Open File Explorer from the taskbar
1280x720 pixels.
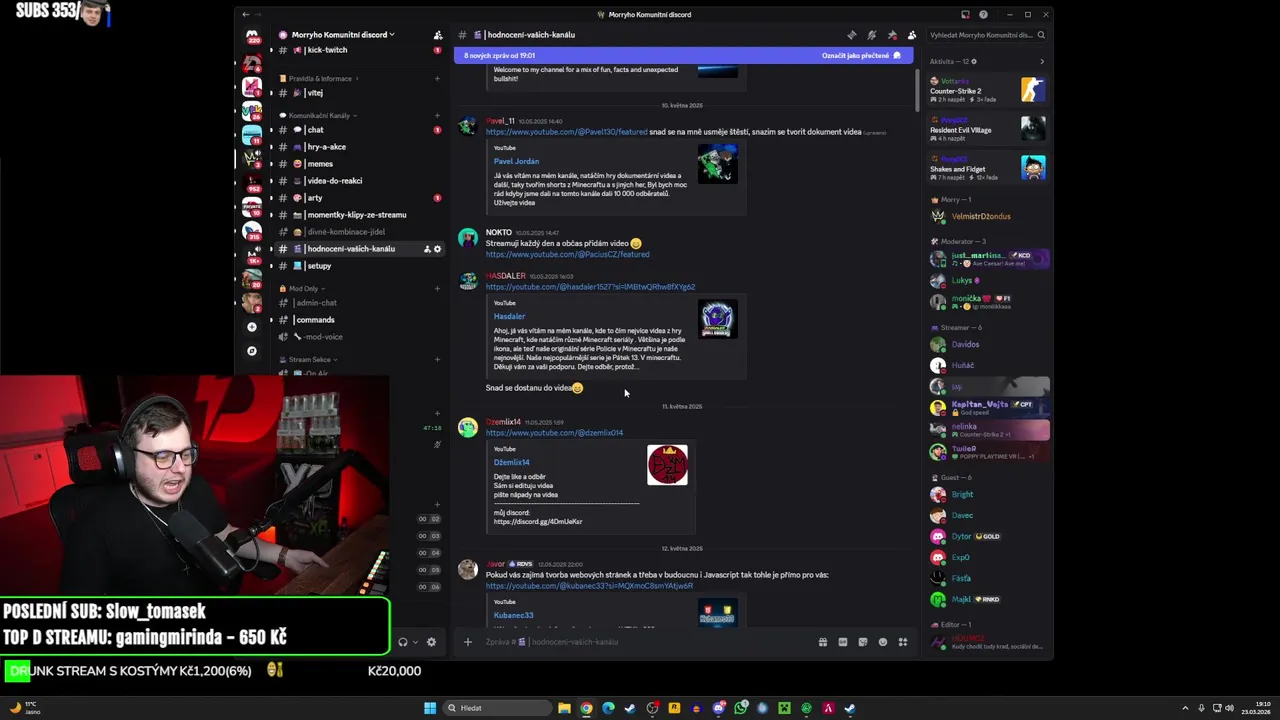(564, 708)
